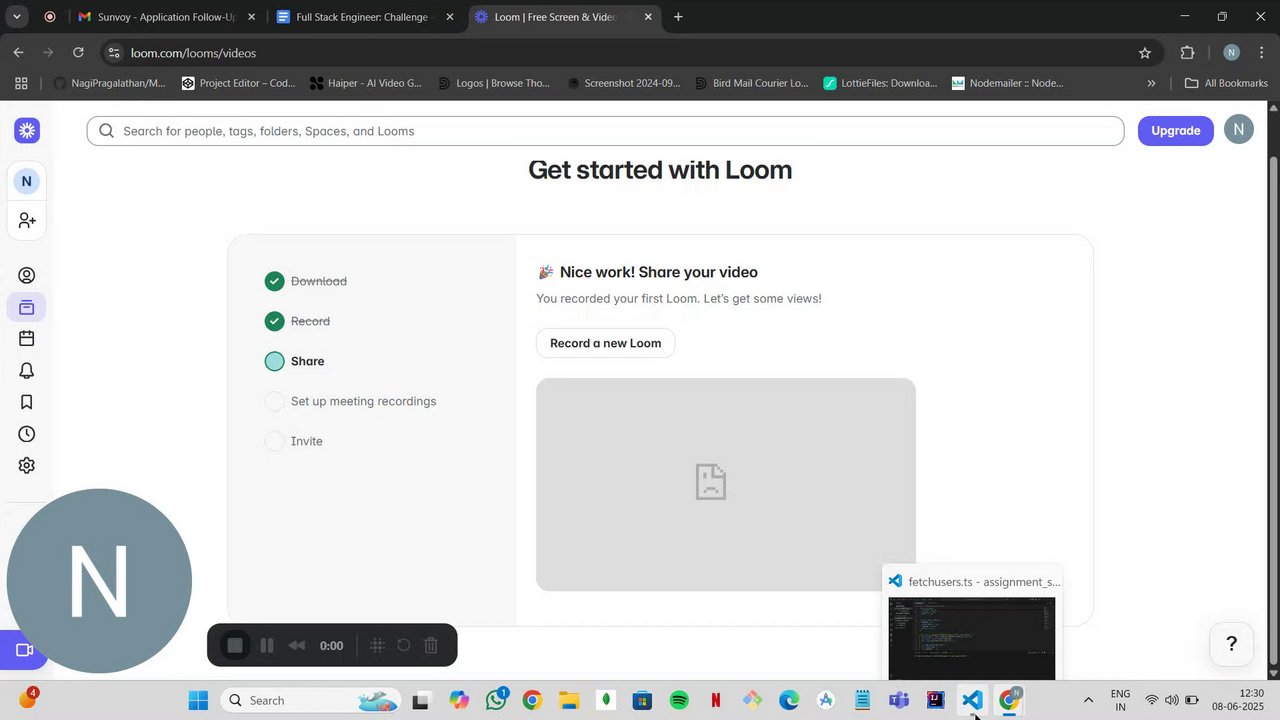Screen dimensions: 1280x720
Task: Open the settings gear in Loom sidebar
Action: (x=27, y=465)
